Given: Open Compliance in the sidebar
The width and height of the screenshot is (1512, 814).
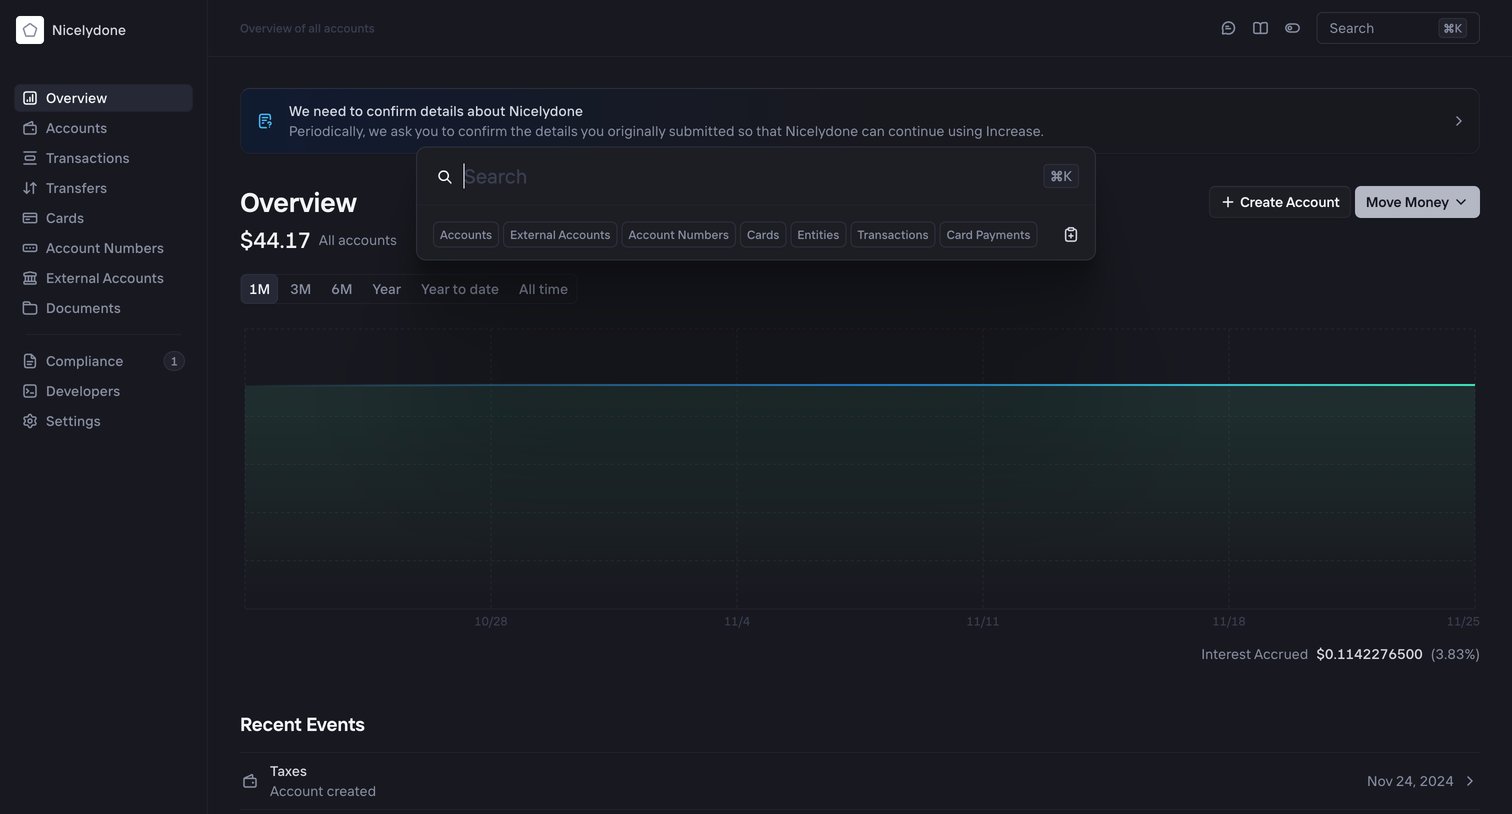Looking at the screenshot, I should click(x=104, y=361).
